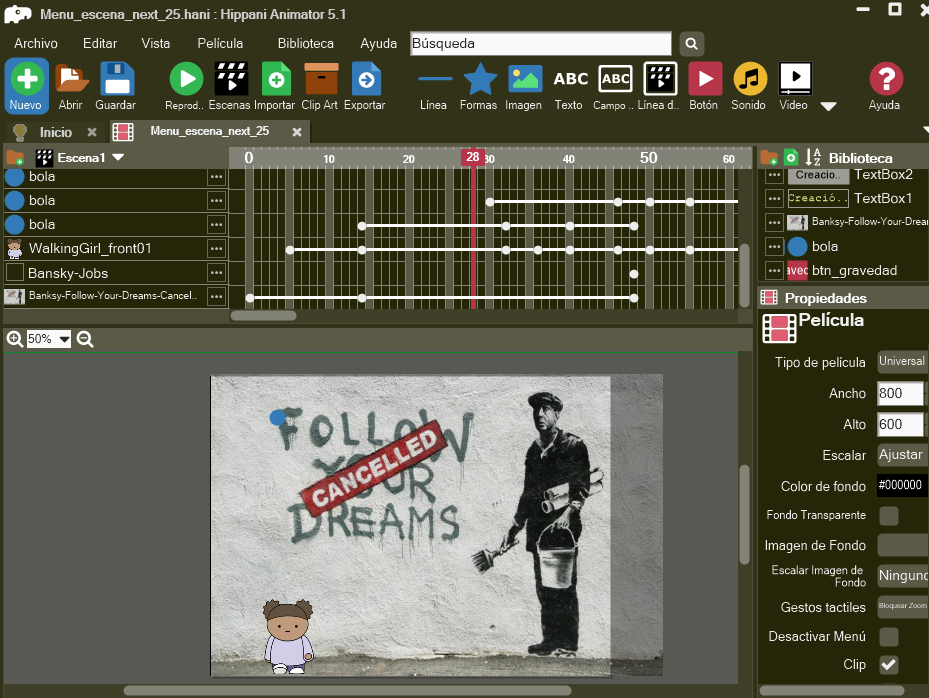This screenshot has width=929, height=698.
Task: Add new layer folder icon in timeline
Action: click(15, 158)
